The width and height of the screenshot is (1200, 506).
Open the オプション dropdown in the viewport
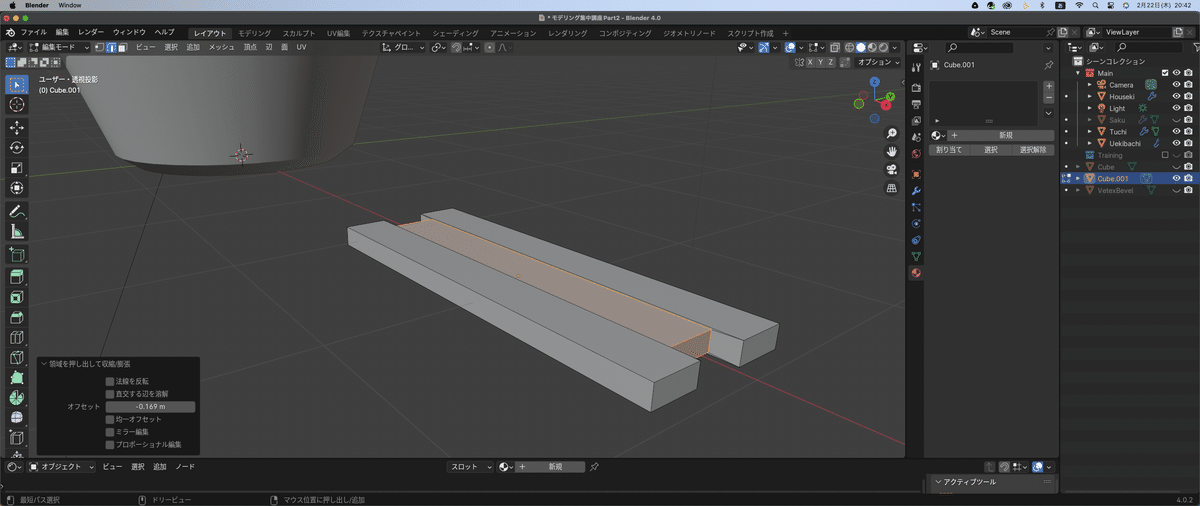(879, 62)
